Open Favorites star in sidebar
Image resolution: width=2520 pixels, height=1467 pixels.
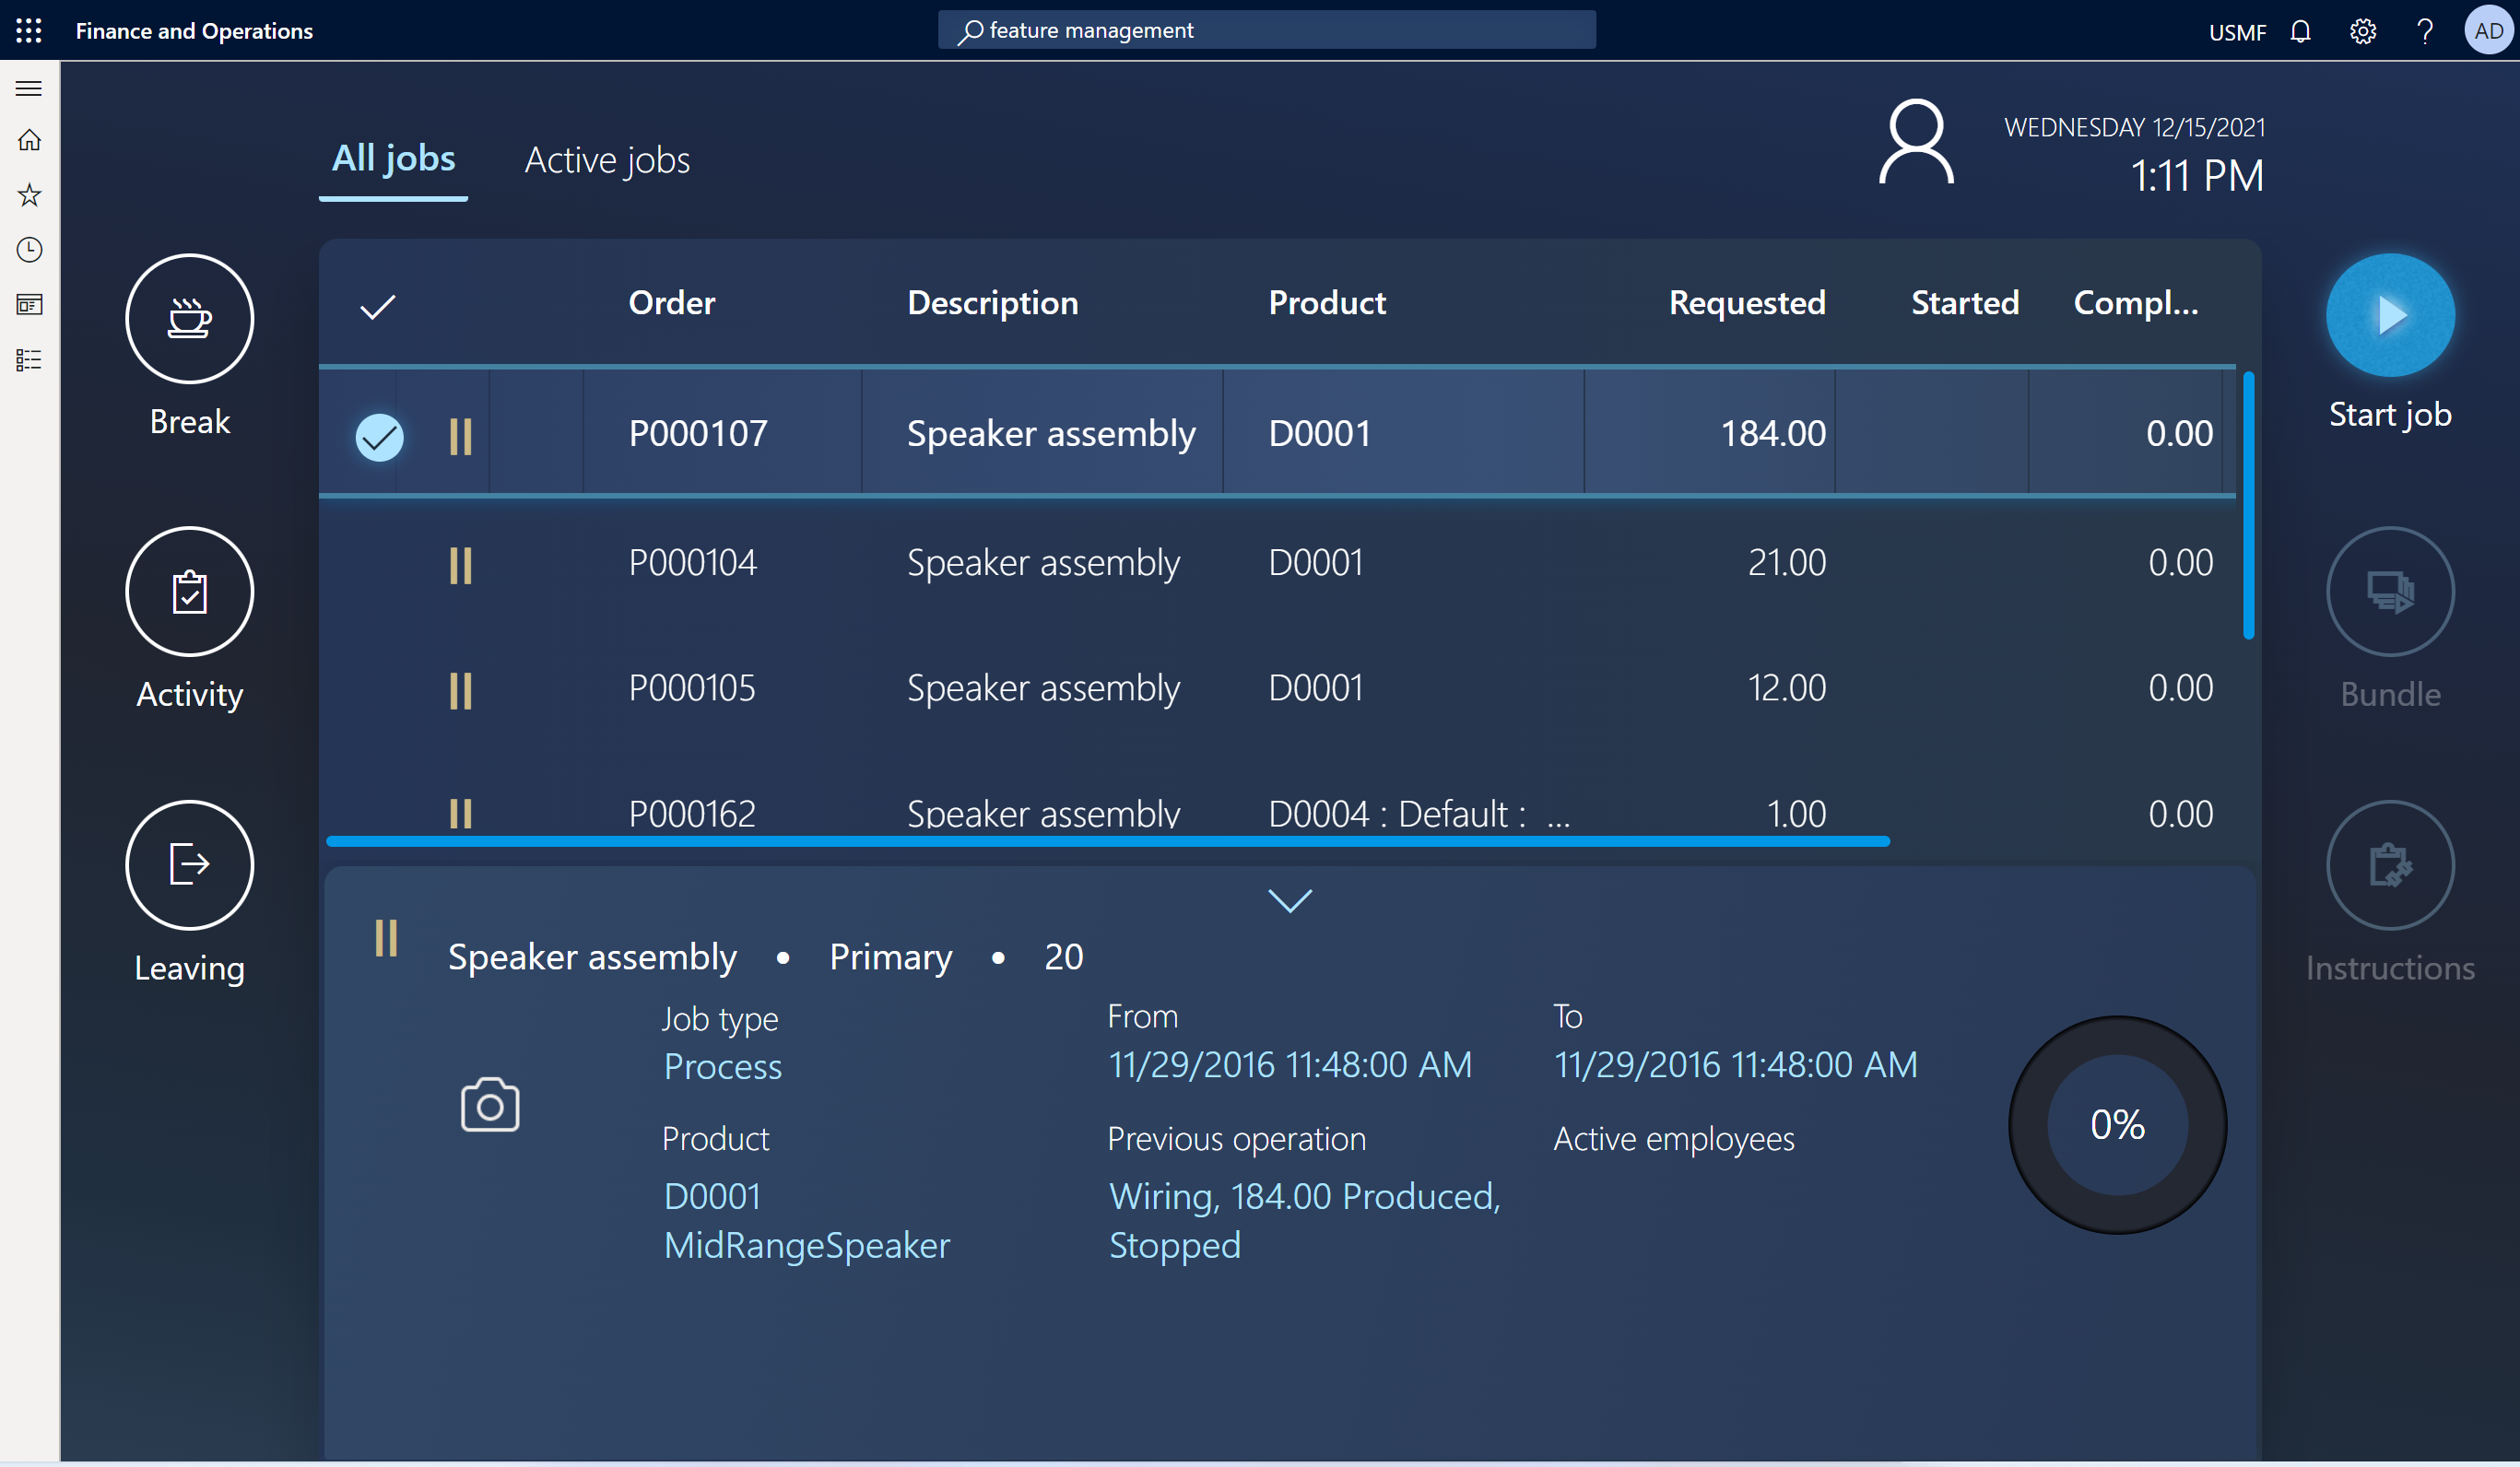click(29, 194)
